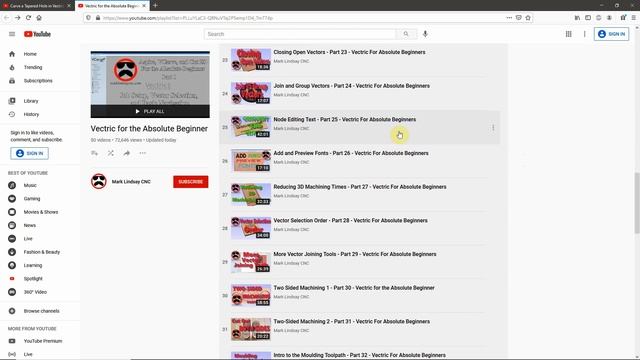Open Trending in the sidebar
The width and height of the screenshot is (640, 360).
pos(33,67)
